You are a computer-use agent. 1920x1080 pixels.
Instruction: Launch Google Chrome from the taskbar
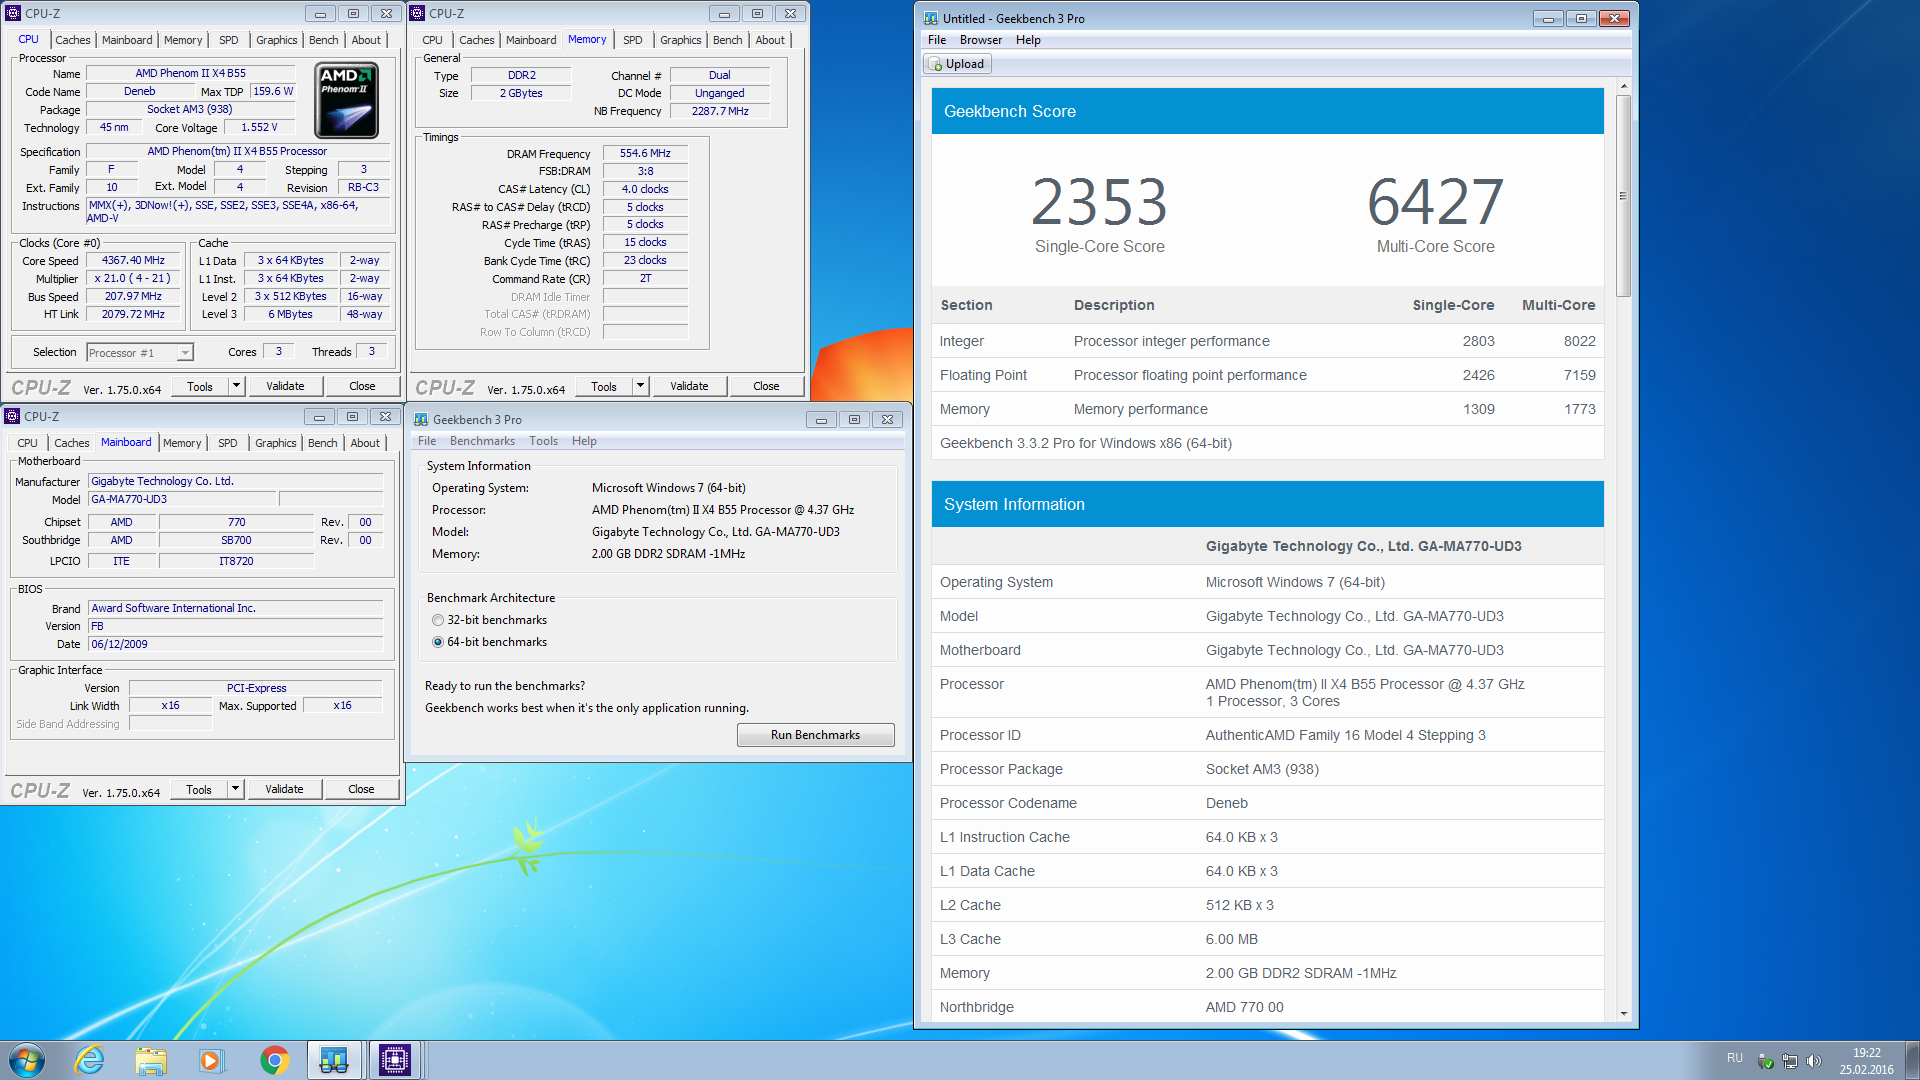(x=274, y=1059)
